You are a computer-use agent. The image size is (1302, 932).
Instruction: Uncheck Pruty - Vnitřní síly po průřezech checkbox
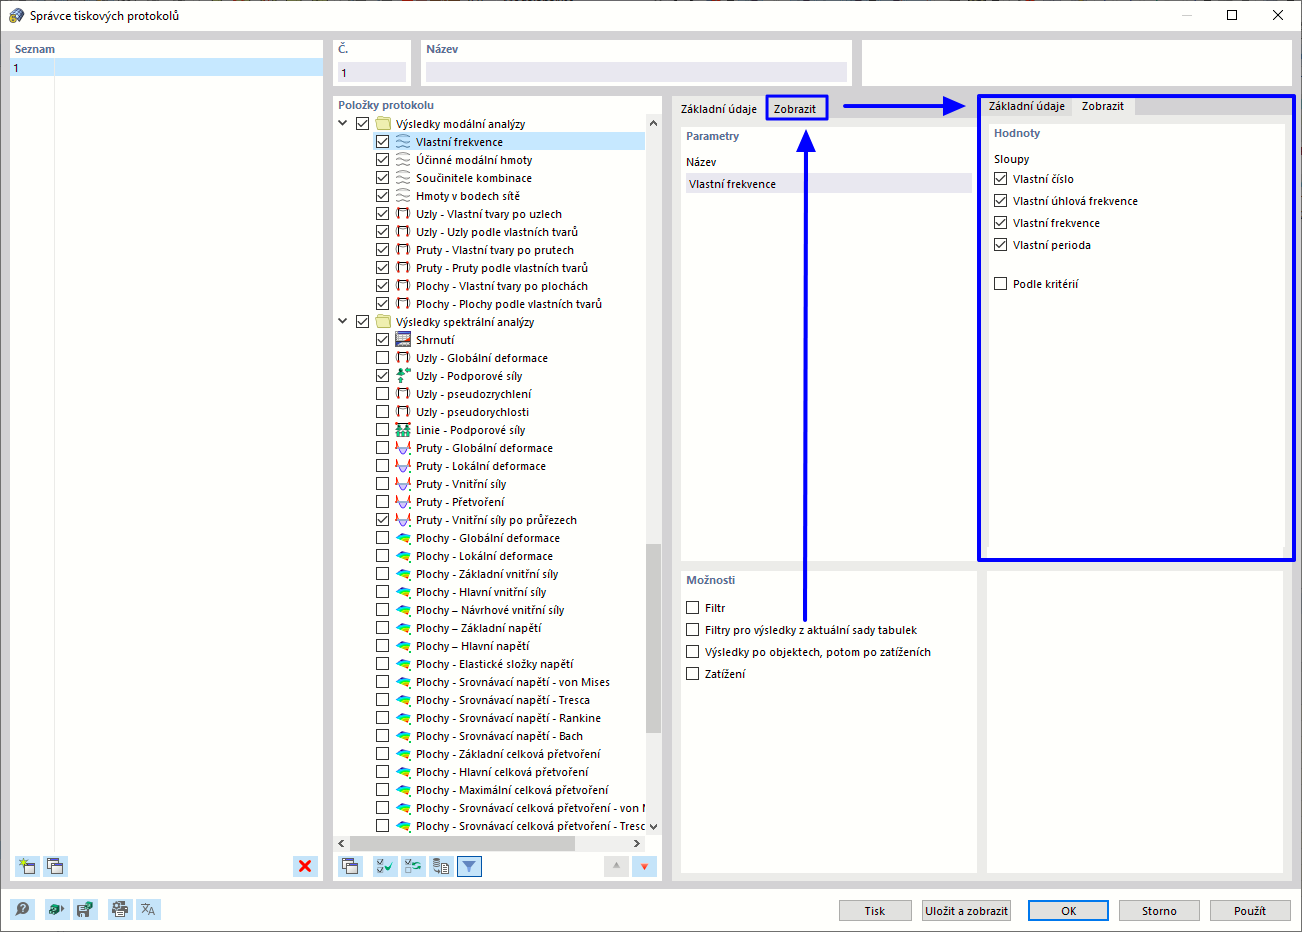coord(382,520)
